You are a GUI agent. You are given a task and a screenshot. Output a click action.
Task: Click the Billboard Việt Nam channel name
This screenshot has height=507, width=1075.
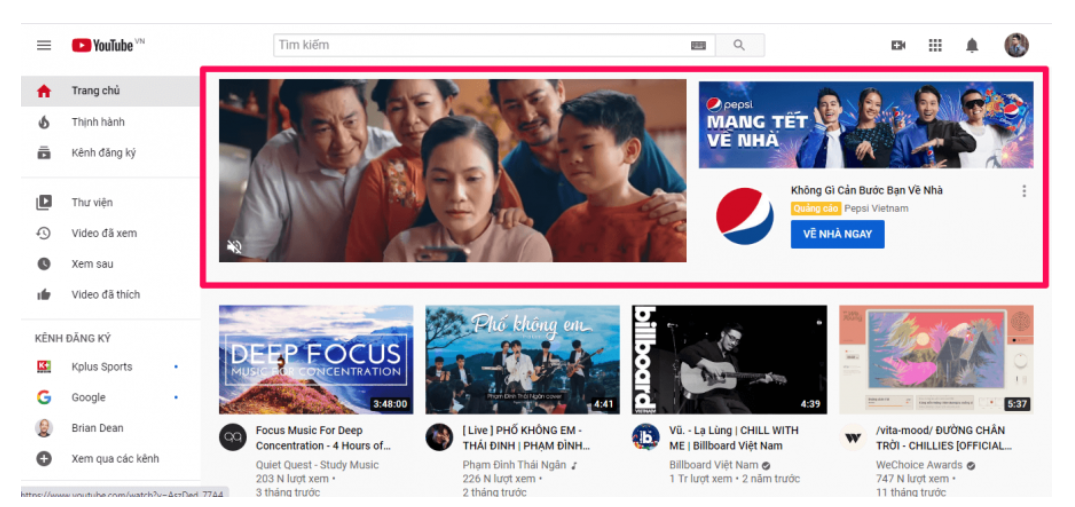pos(714,465)
